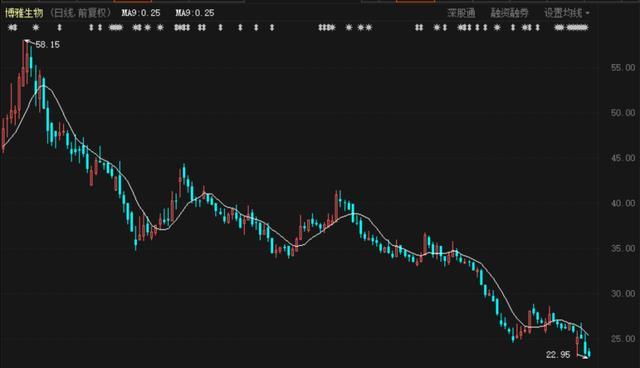Select the last cyan candle beside the 22.95 low

[589, 353]
